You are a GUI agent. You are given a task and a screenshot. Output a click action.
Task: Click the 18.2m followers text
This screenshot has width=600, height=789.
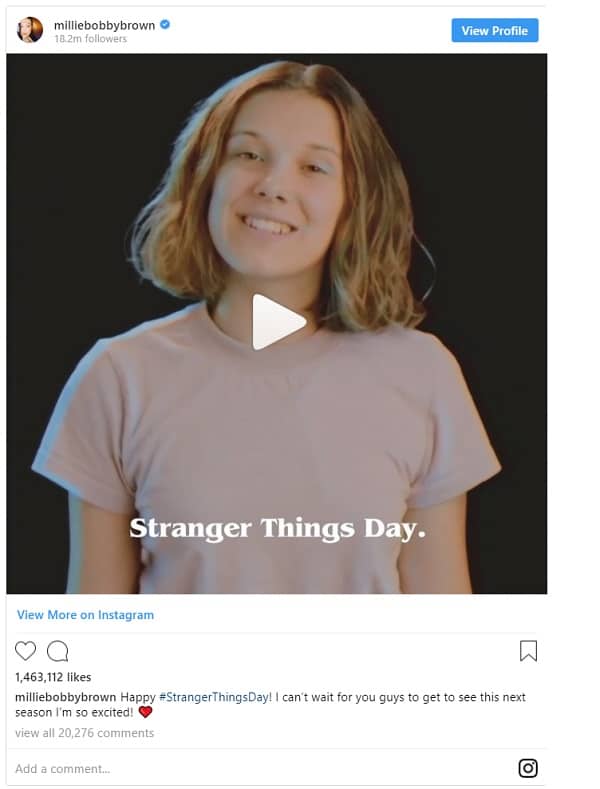(91, 39)
